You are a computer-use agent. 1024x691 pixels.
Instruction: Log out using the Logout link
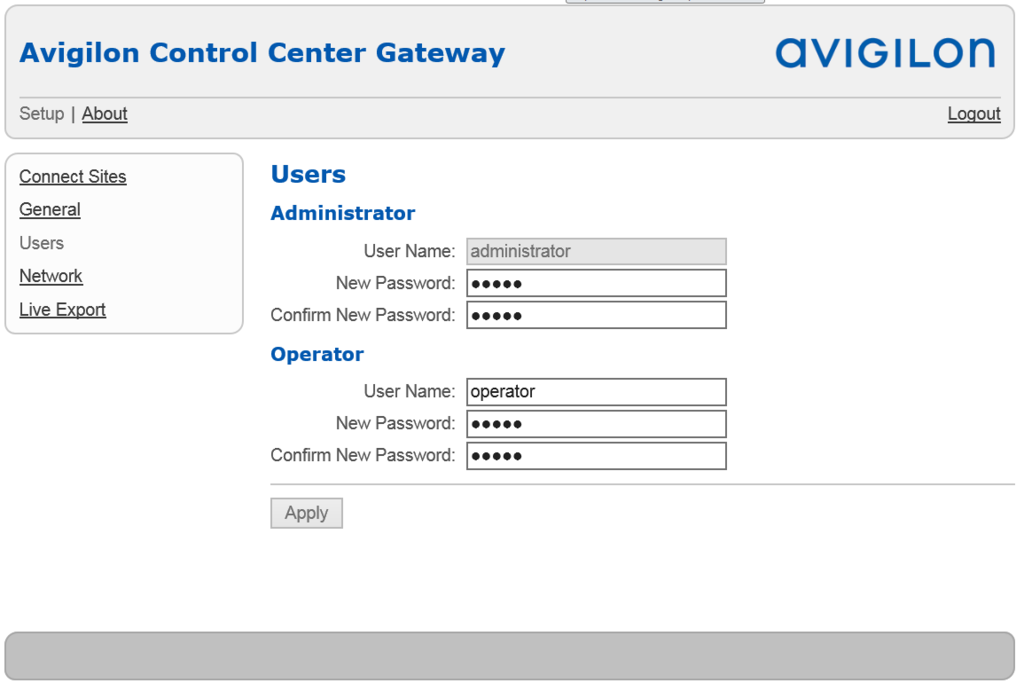tap(974, 114)
